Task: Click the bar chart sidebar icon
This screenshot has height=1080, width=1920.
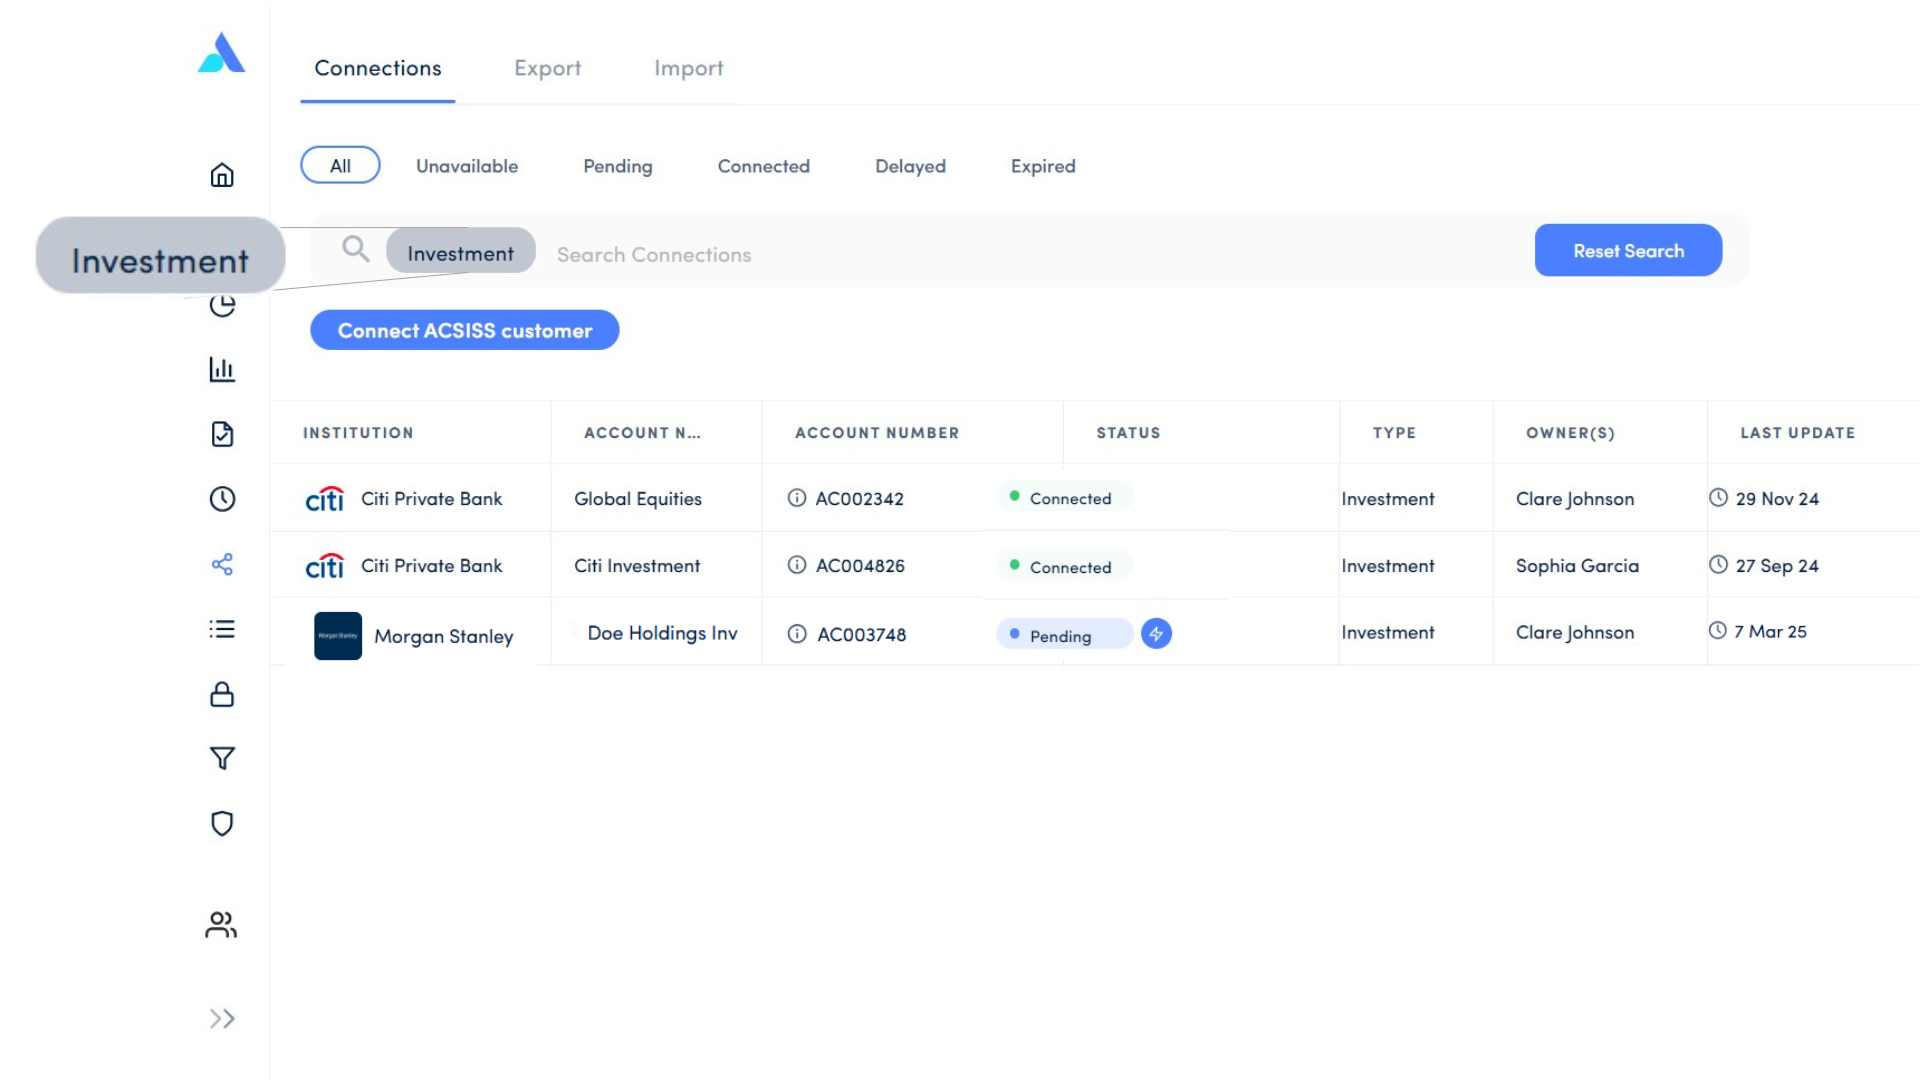Action: pos(222,369)
